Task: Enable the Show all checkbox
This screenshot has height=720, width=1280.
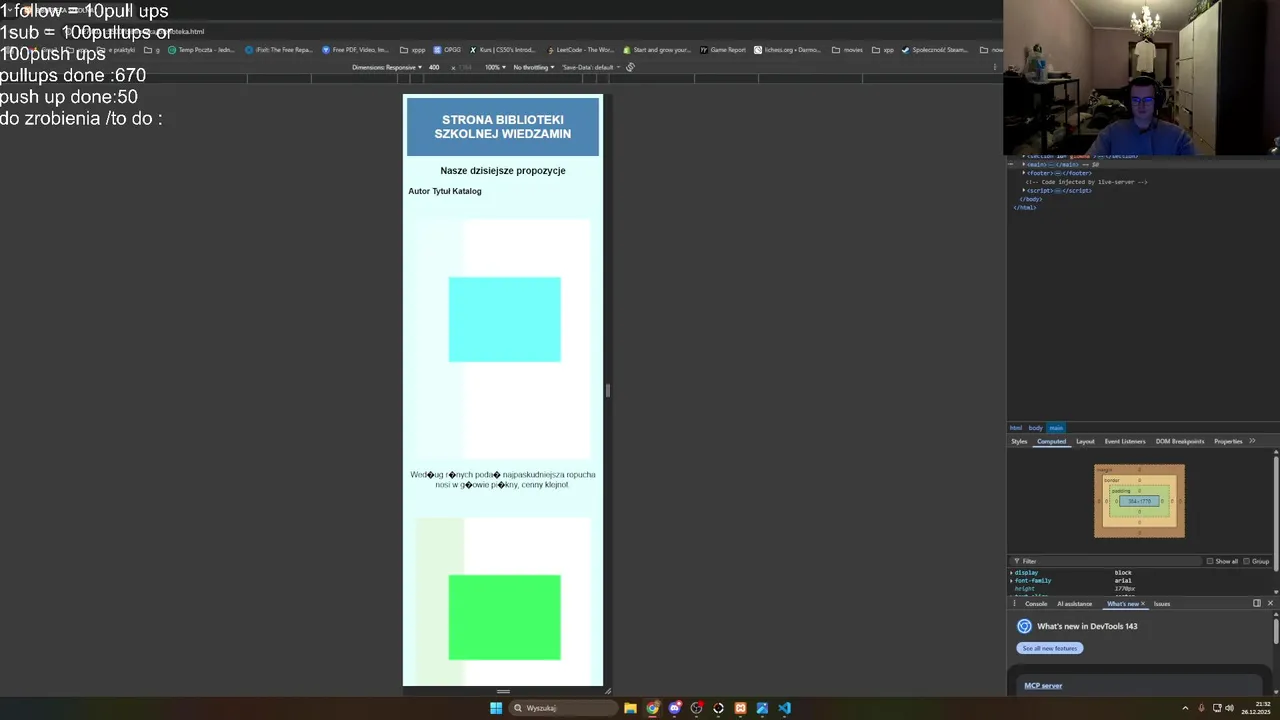Action: coord(1210,561)
